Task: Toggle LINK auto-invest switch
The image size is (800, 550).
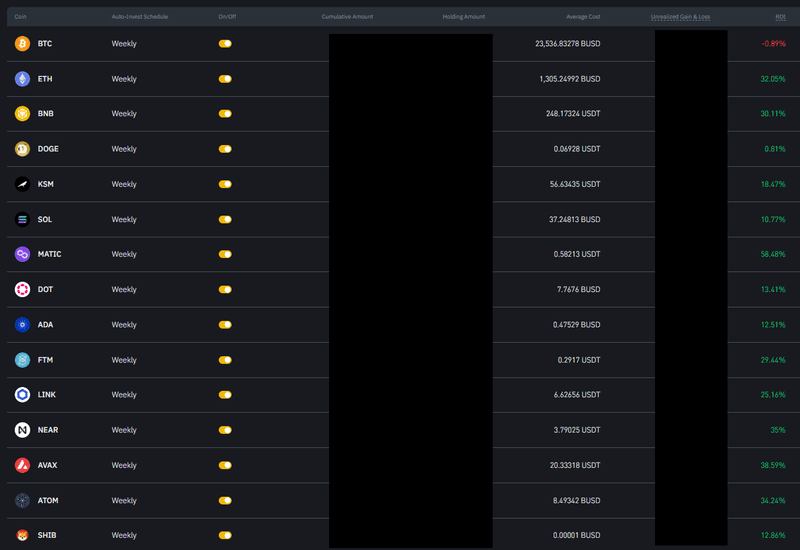Action: click(225, 394)
